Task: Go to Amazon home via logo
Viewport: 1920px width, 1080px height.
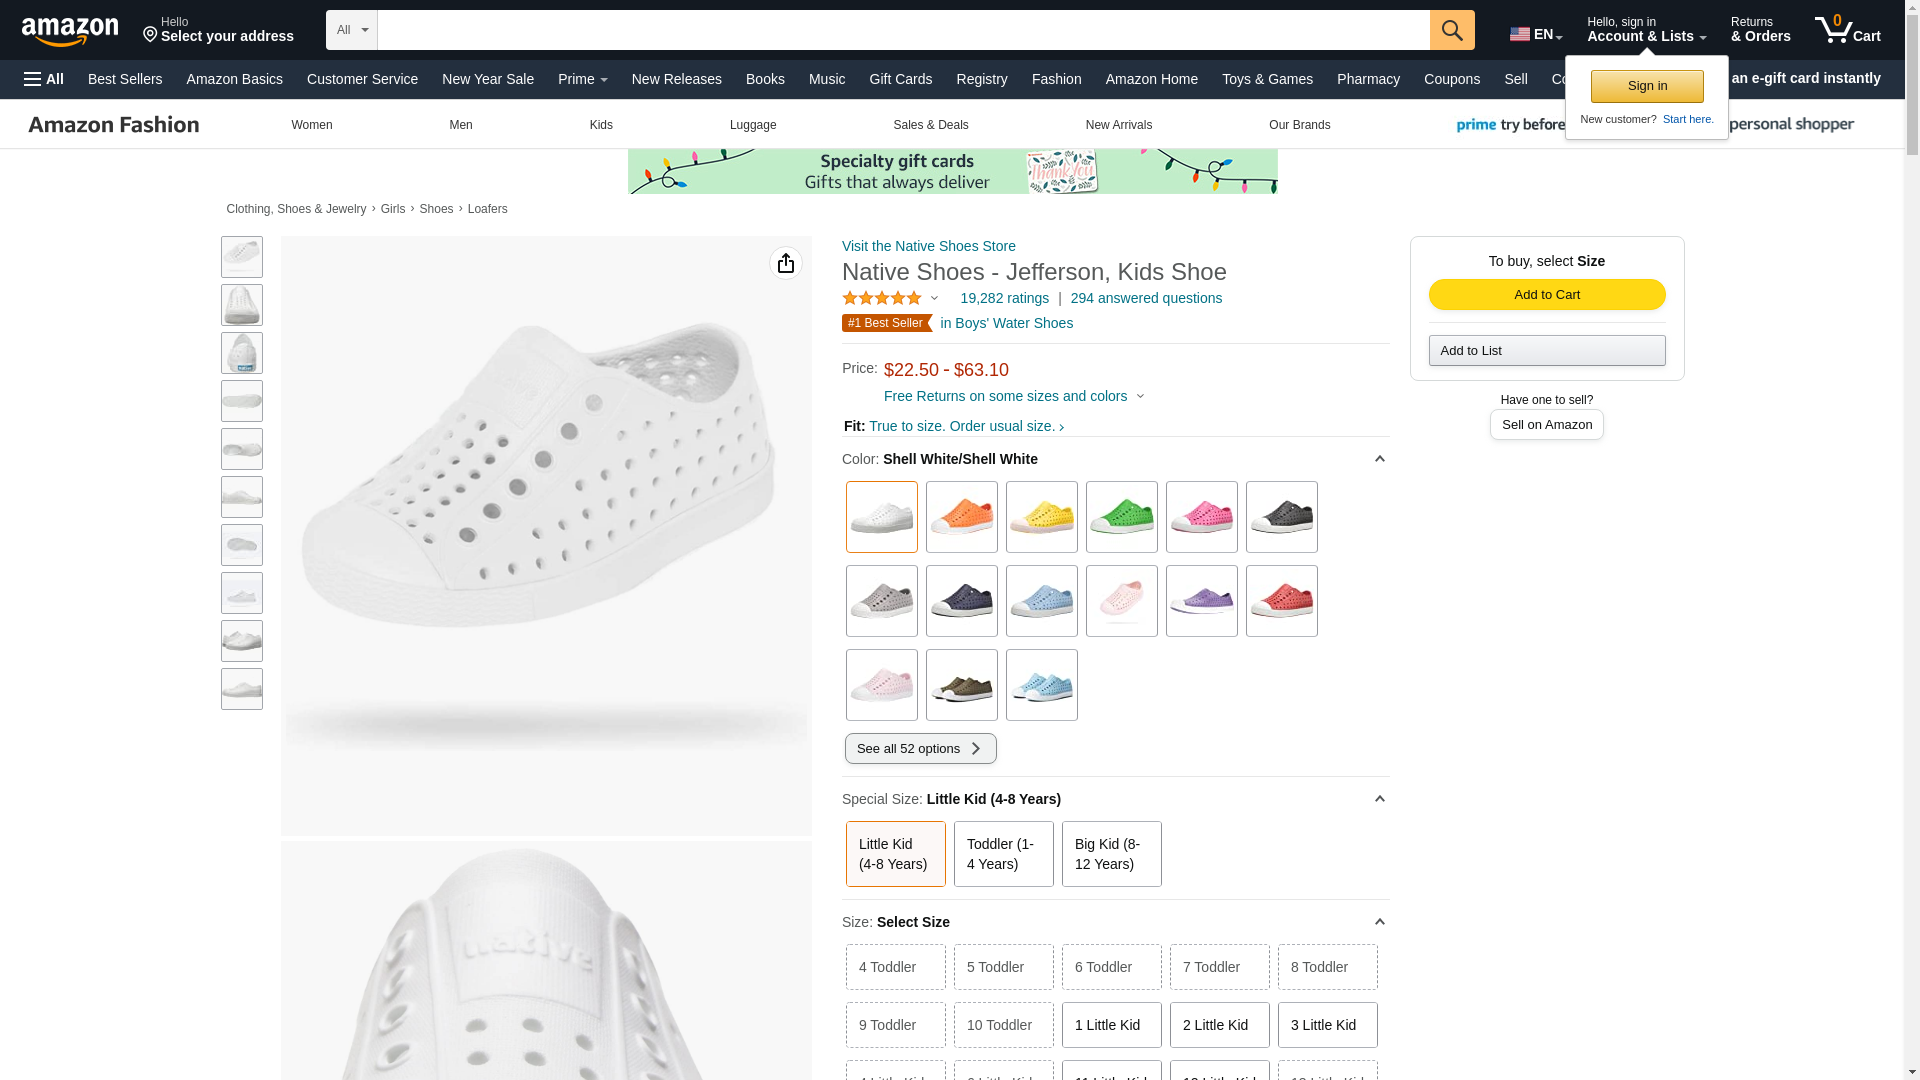Action: coord(70,31)
